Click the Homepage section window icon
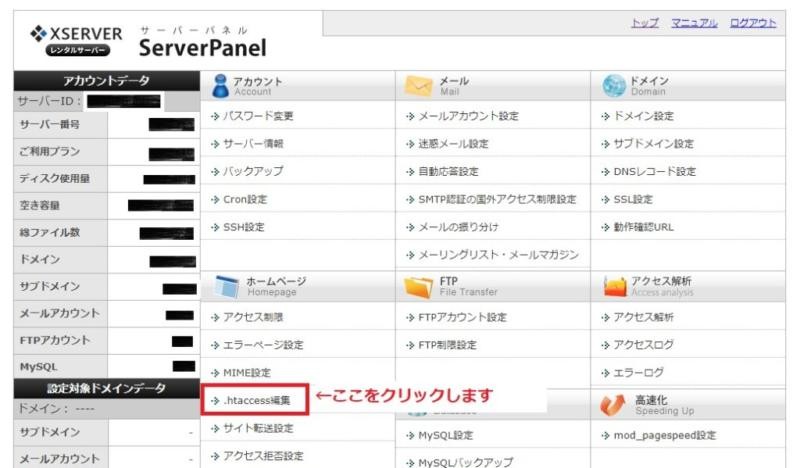The image size is (800, 468). point(224,288)
